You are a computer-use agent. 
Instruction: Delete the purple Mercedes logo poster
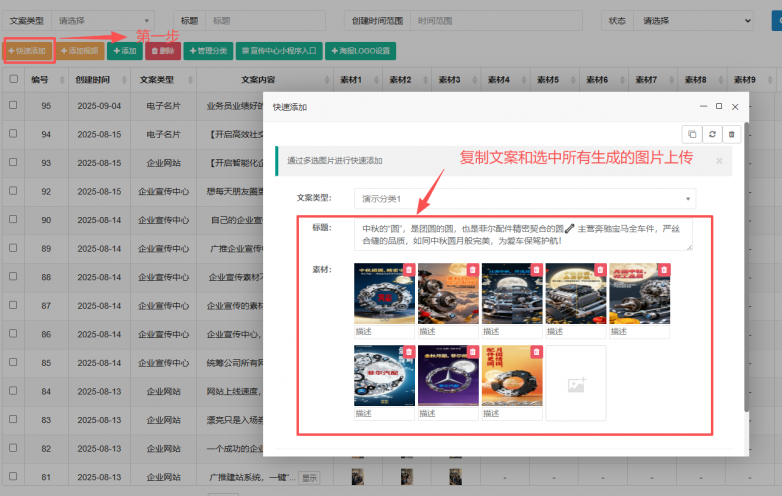coord(472,352)
